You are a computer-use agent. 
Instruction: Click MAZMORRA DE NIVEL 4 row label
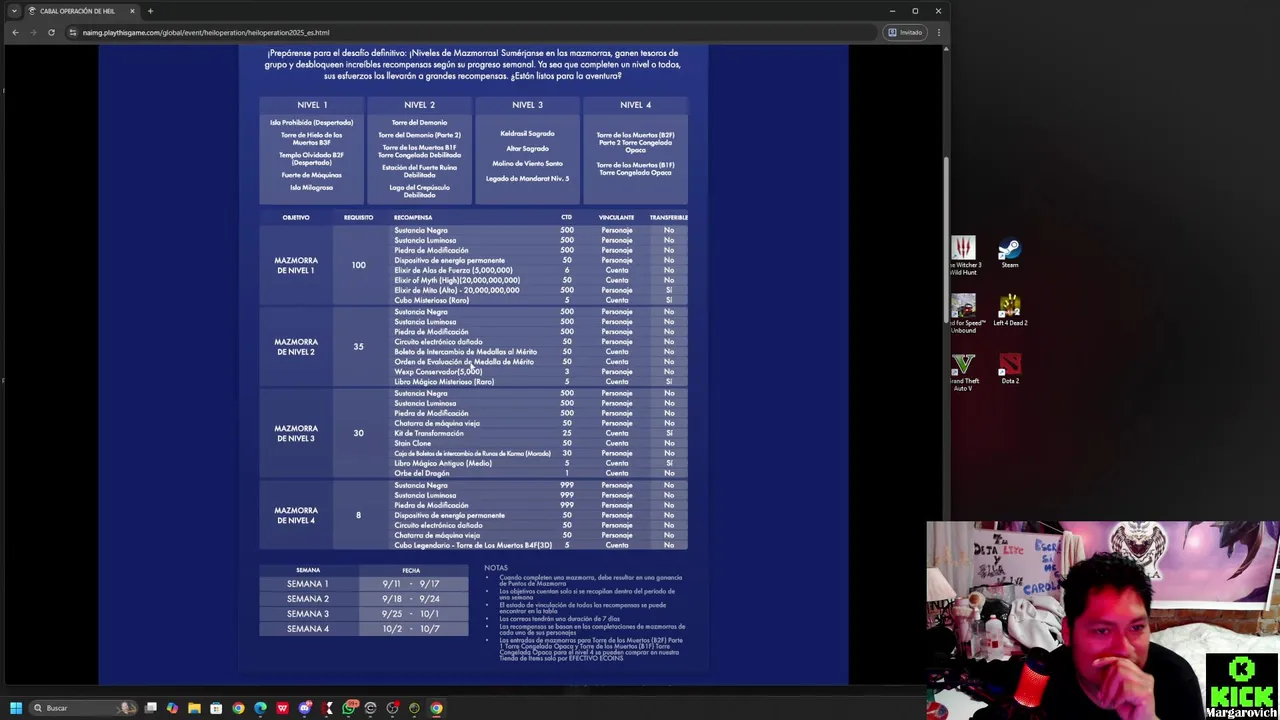point(296,515)
